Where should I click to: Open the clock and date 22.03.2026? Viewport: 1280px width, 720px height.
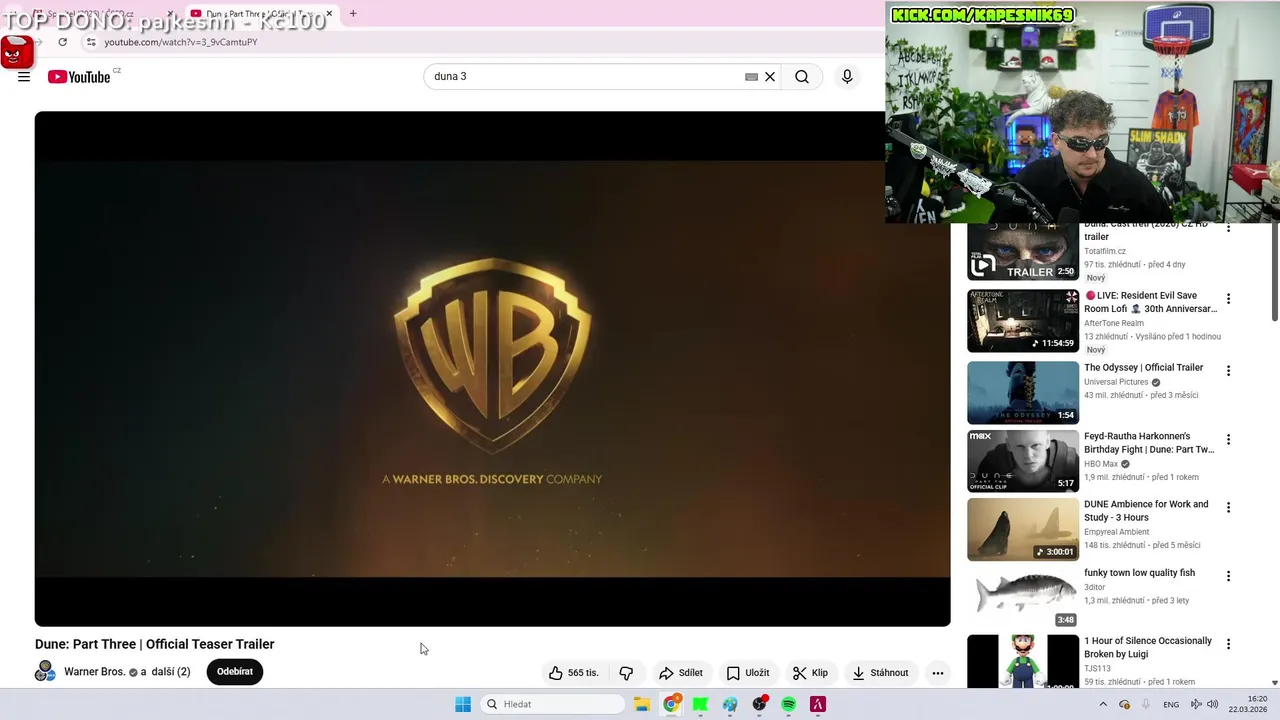(x=1248, y=704)
